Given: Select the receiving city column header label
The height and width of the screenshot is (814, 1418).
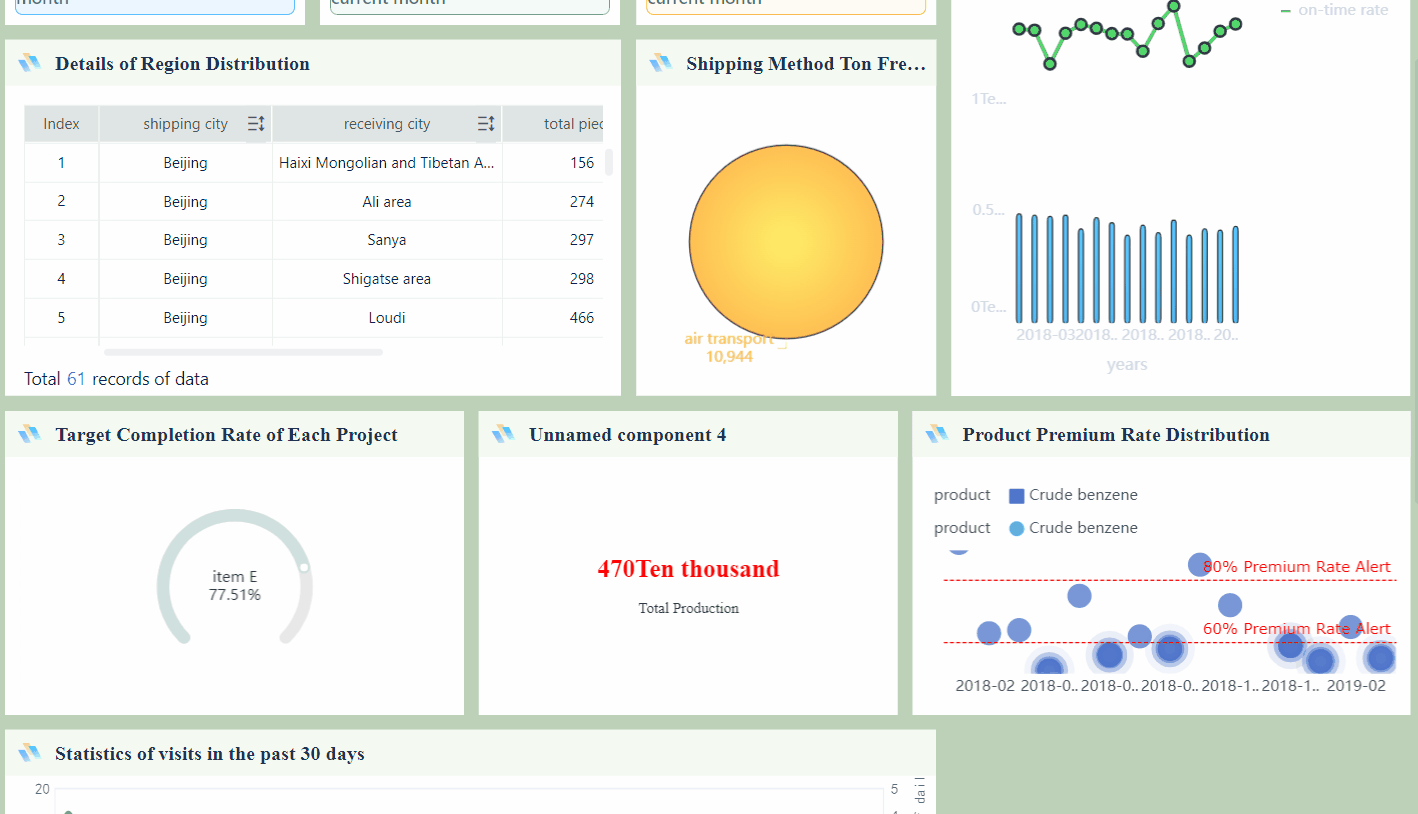Looking at the screenshot, I should pyautogui.click(x=387, y=124).
